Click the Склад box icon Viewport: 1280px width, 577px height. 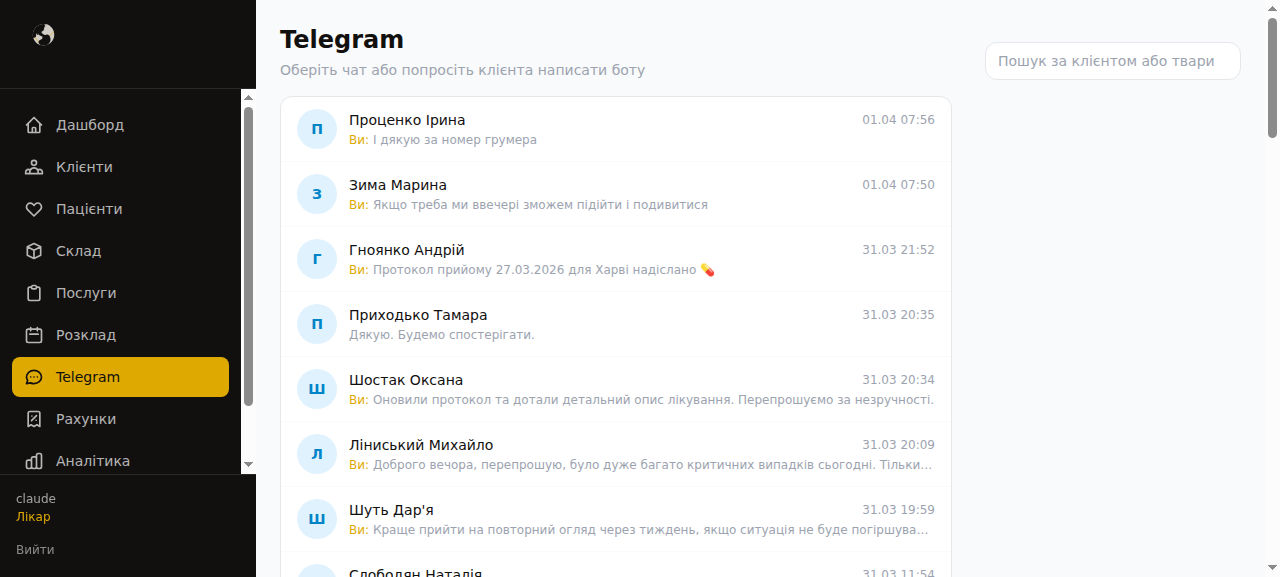(x=34, y=251)
